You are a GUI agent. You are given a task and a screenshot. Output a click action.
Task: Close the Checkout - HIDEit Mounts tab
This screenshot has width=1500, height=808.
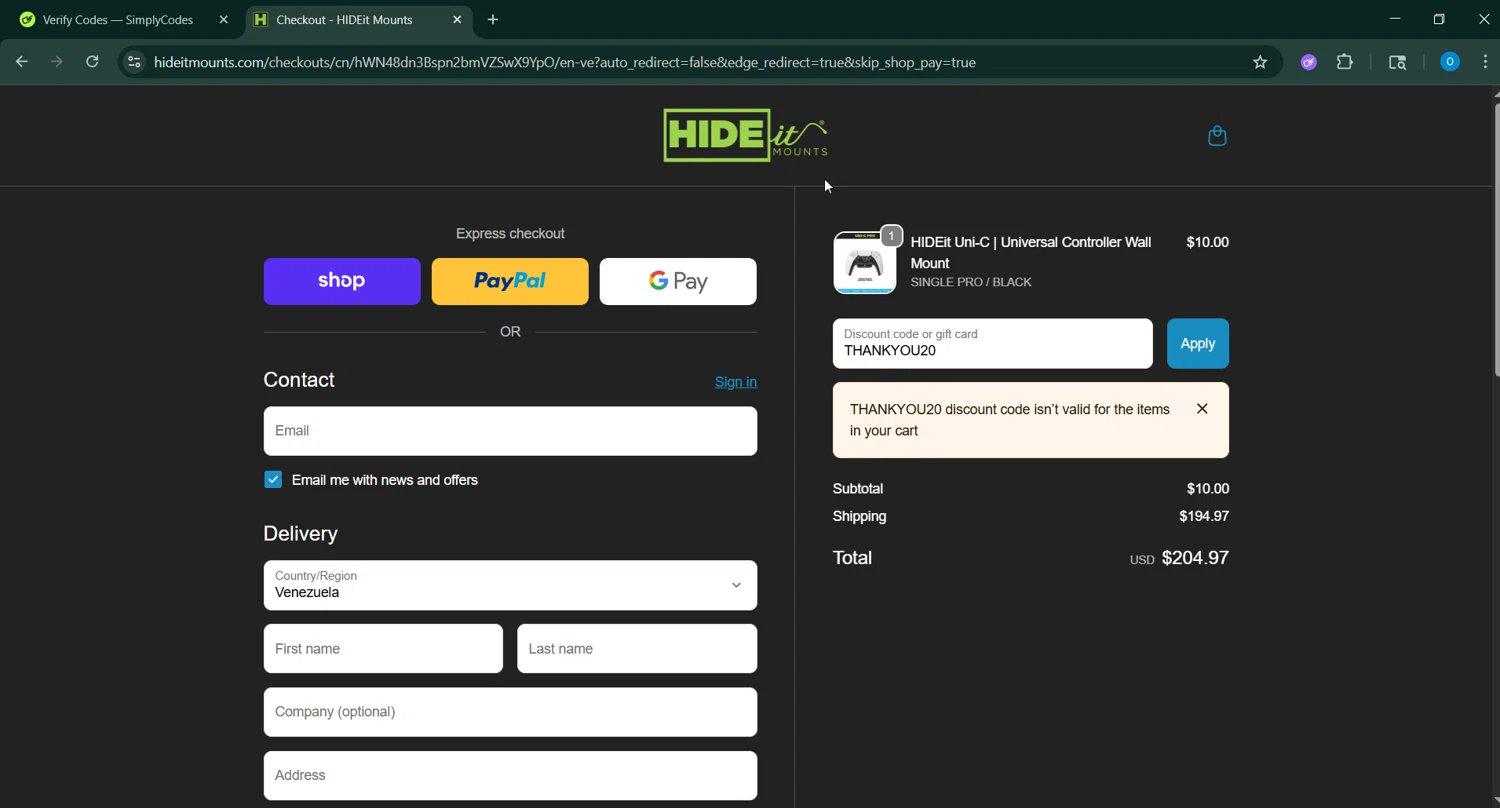tap(457, 20)
